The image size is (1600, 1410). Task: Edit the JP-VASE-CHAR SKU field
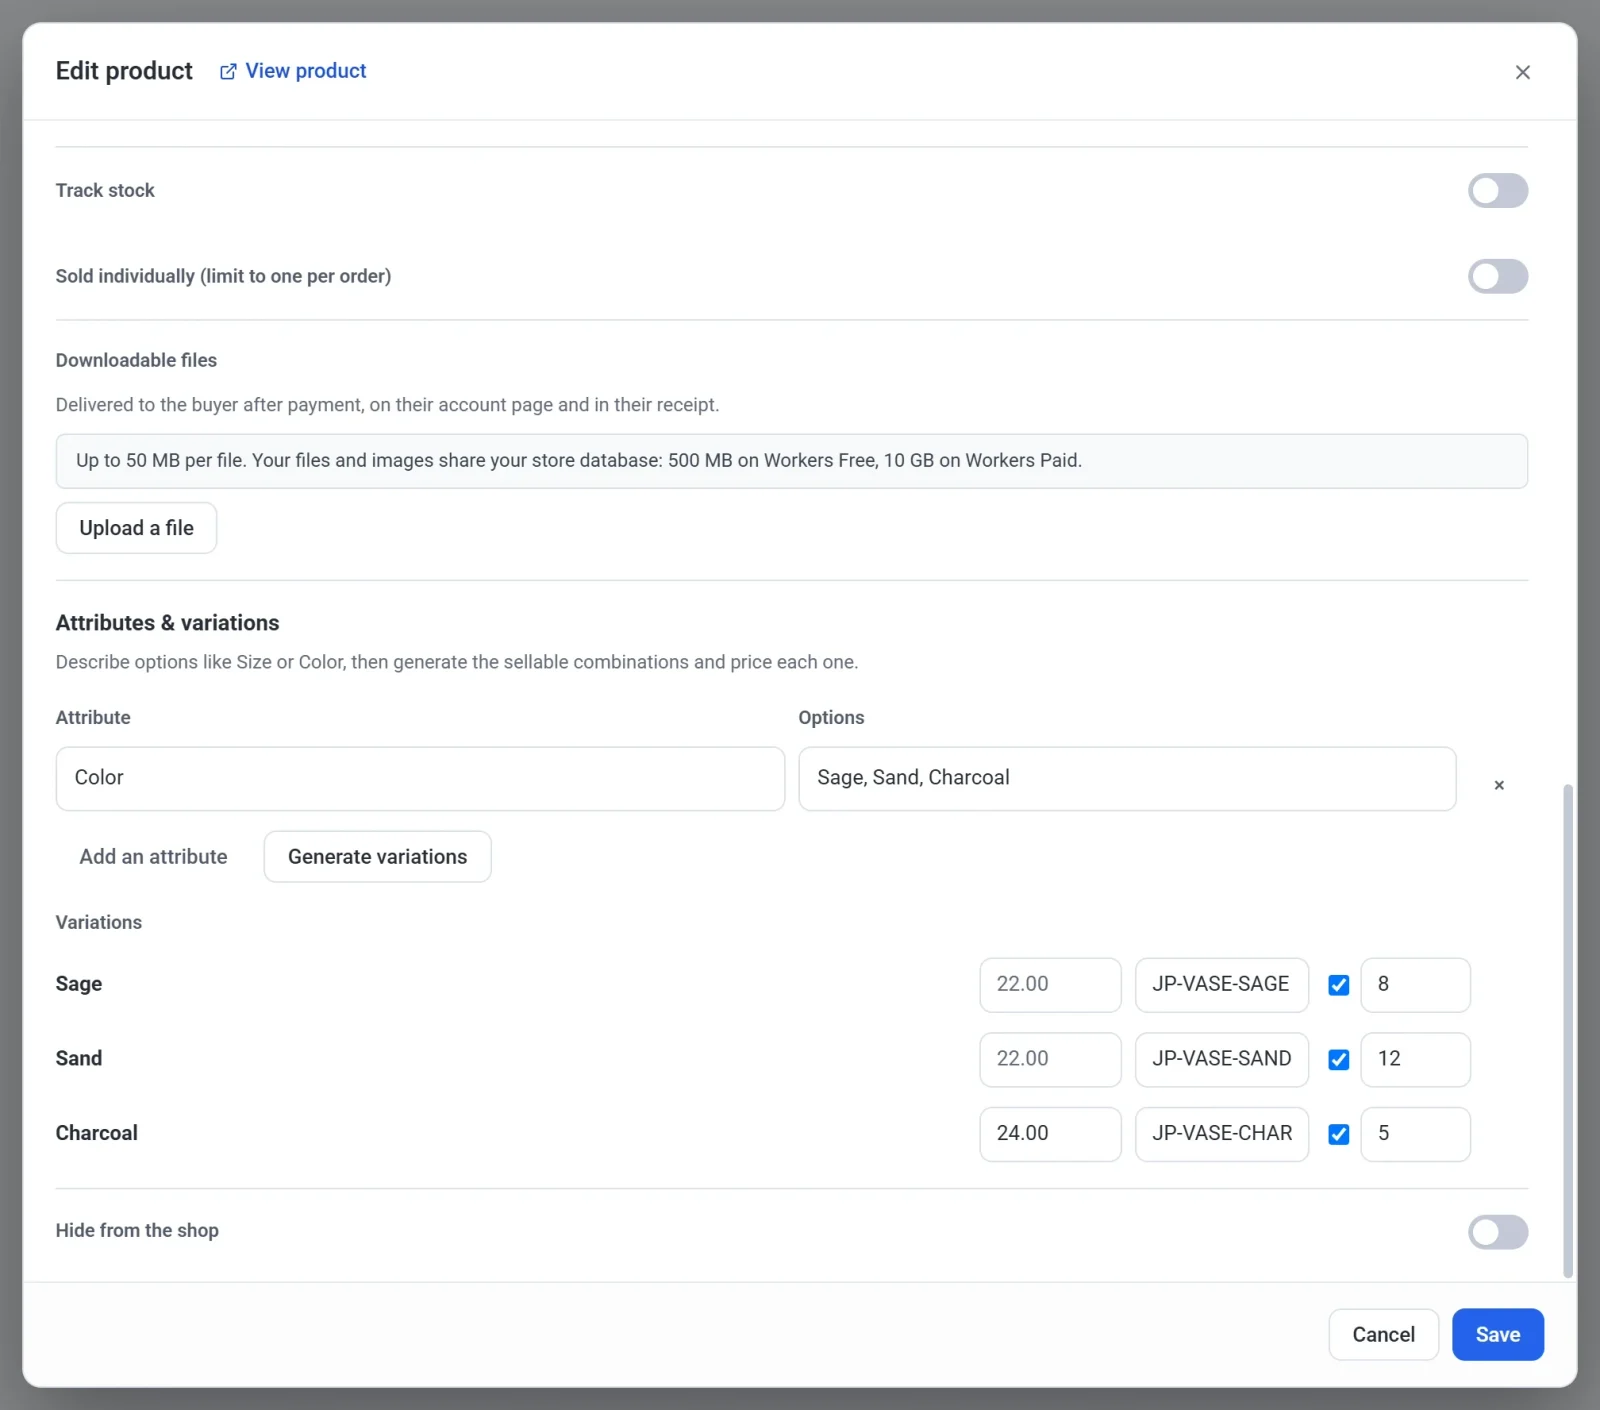pyautogui.click(x=1222, y=1134)
